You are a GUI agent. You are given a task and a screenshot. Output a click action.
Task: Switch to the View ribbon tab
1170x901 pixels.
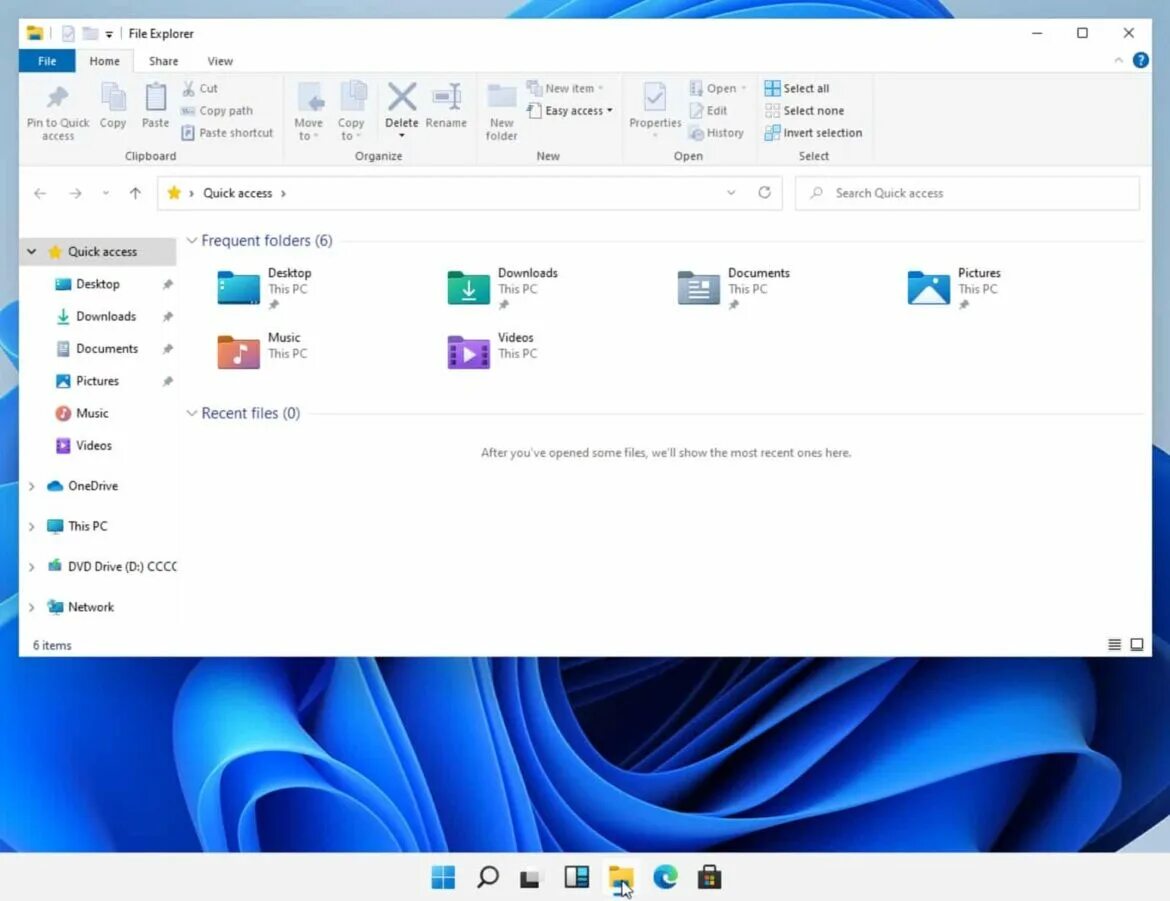point(219,61)
